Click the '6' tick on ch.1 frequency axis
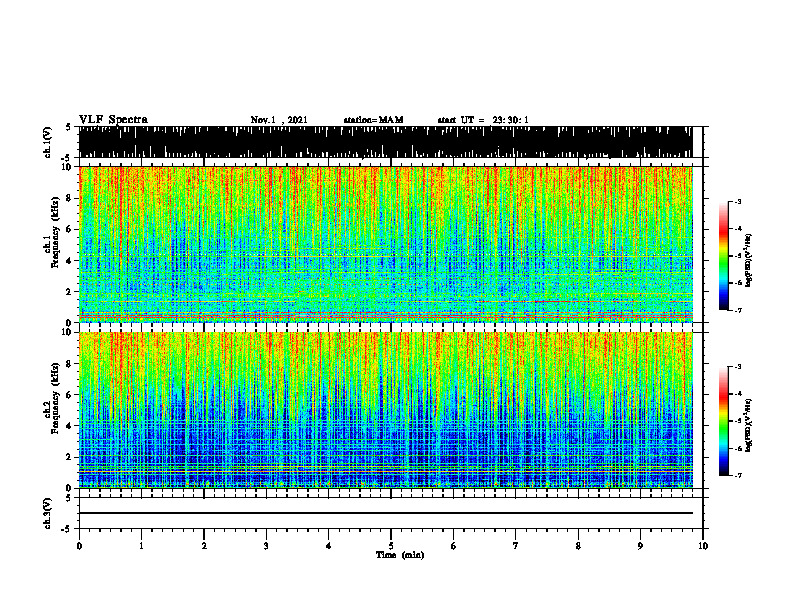Image resolution: width=792 pixels, height=612 pixels. tap(69, 229)
